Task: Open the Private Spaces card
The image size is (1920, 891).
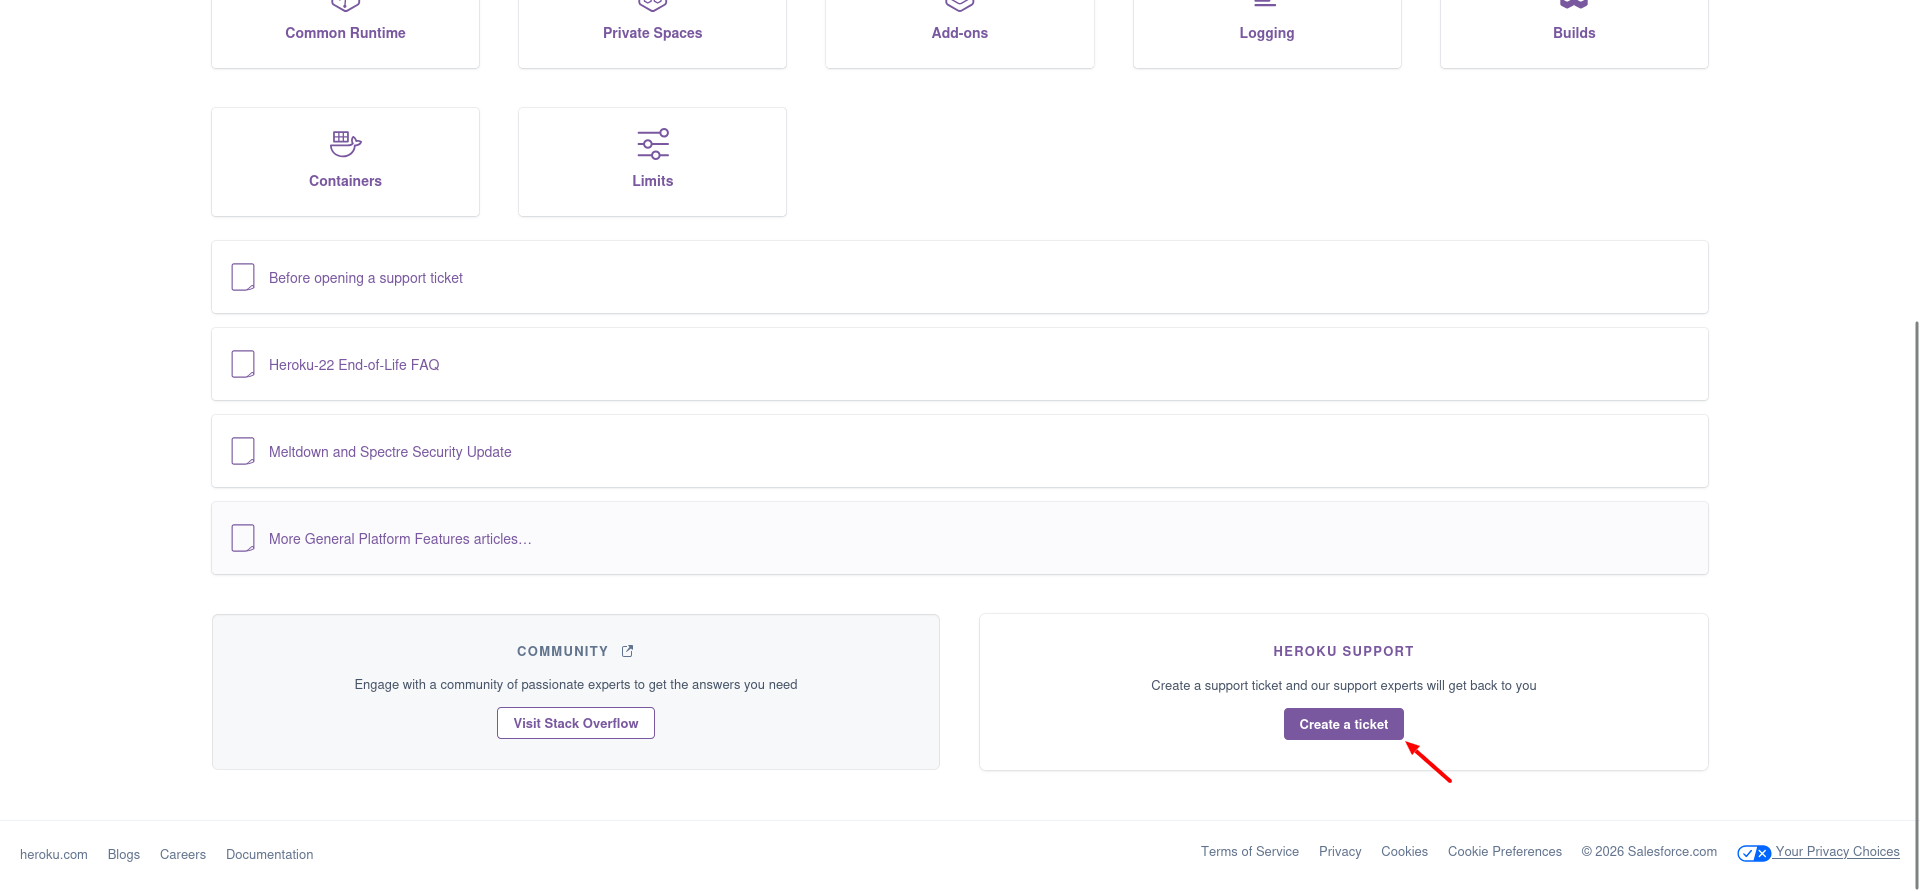Action: [x=652, y=33]
